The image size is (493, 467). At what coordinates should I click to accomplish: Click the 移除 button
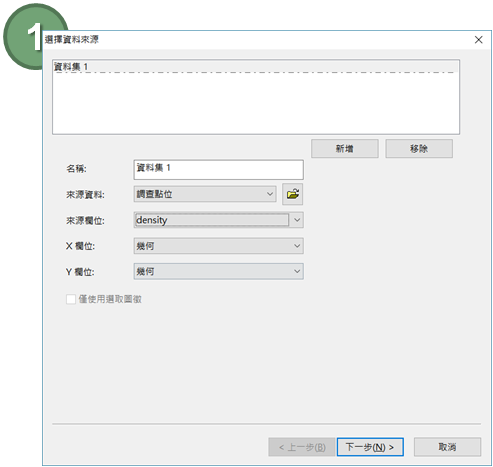(419, 148)
